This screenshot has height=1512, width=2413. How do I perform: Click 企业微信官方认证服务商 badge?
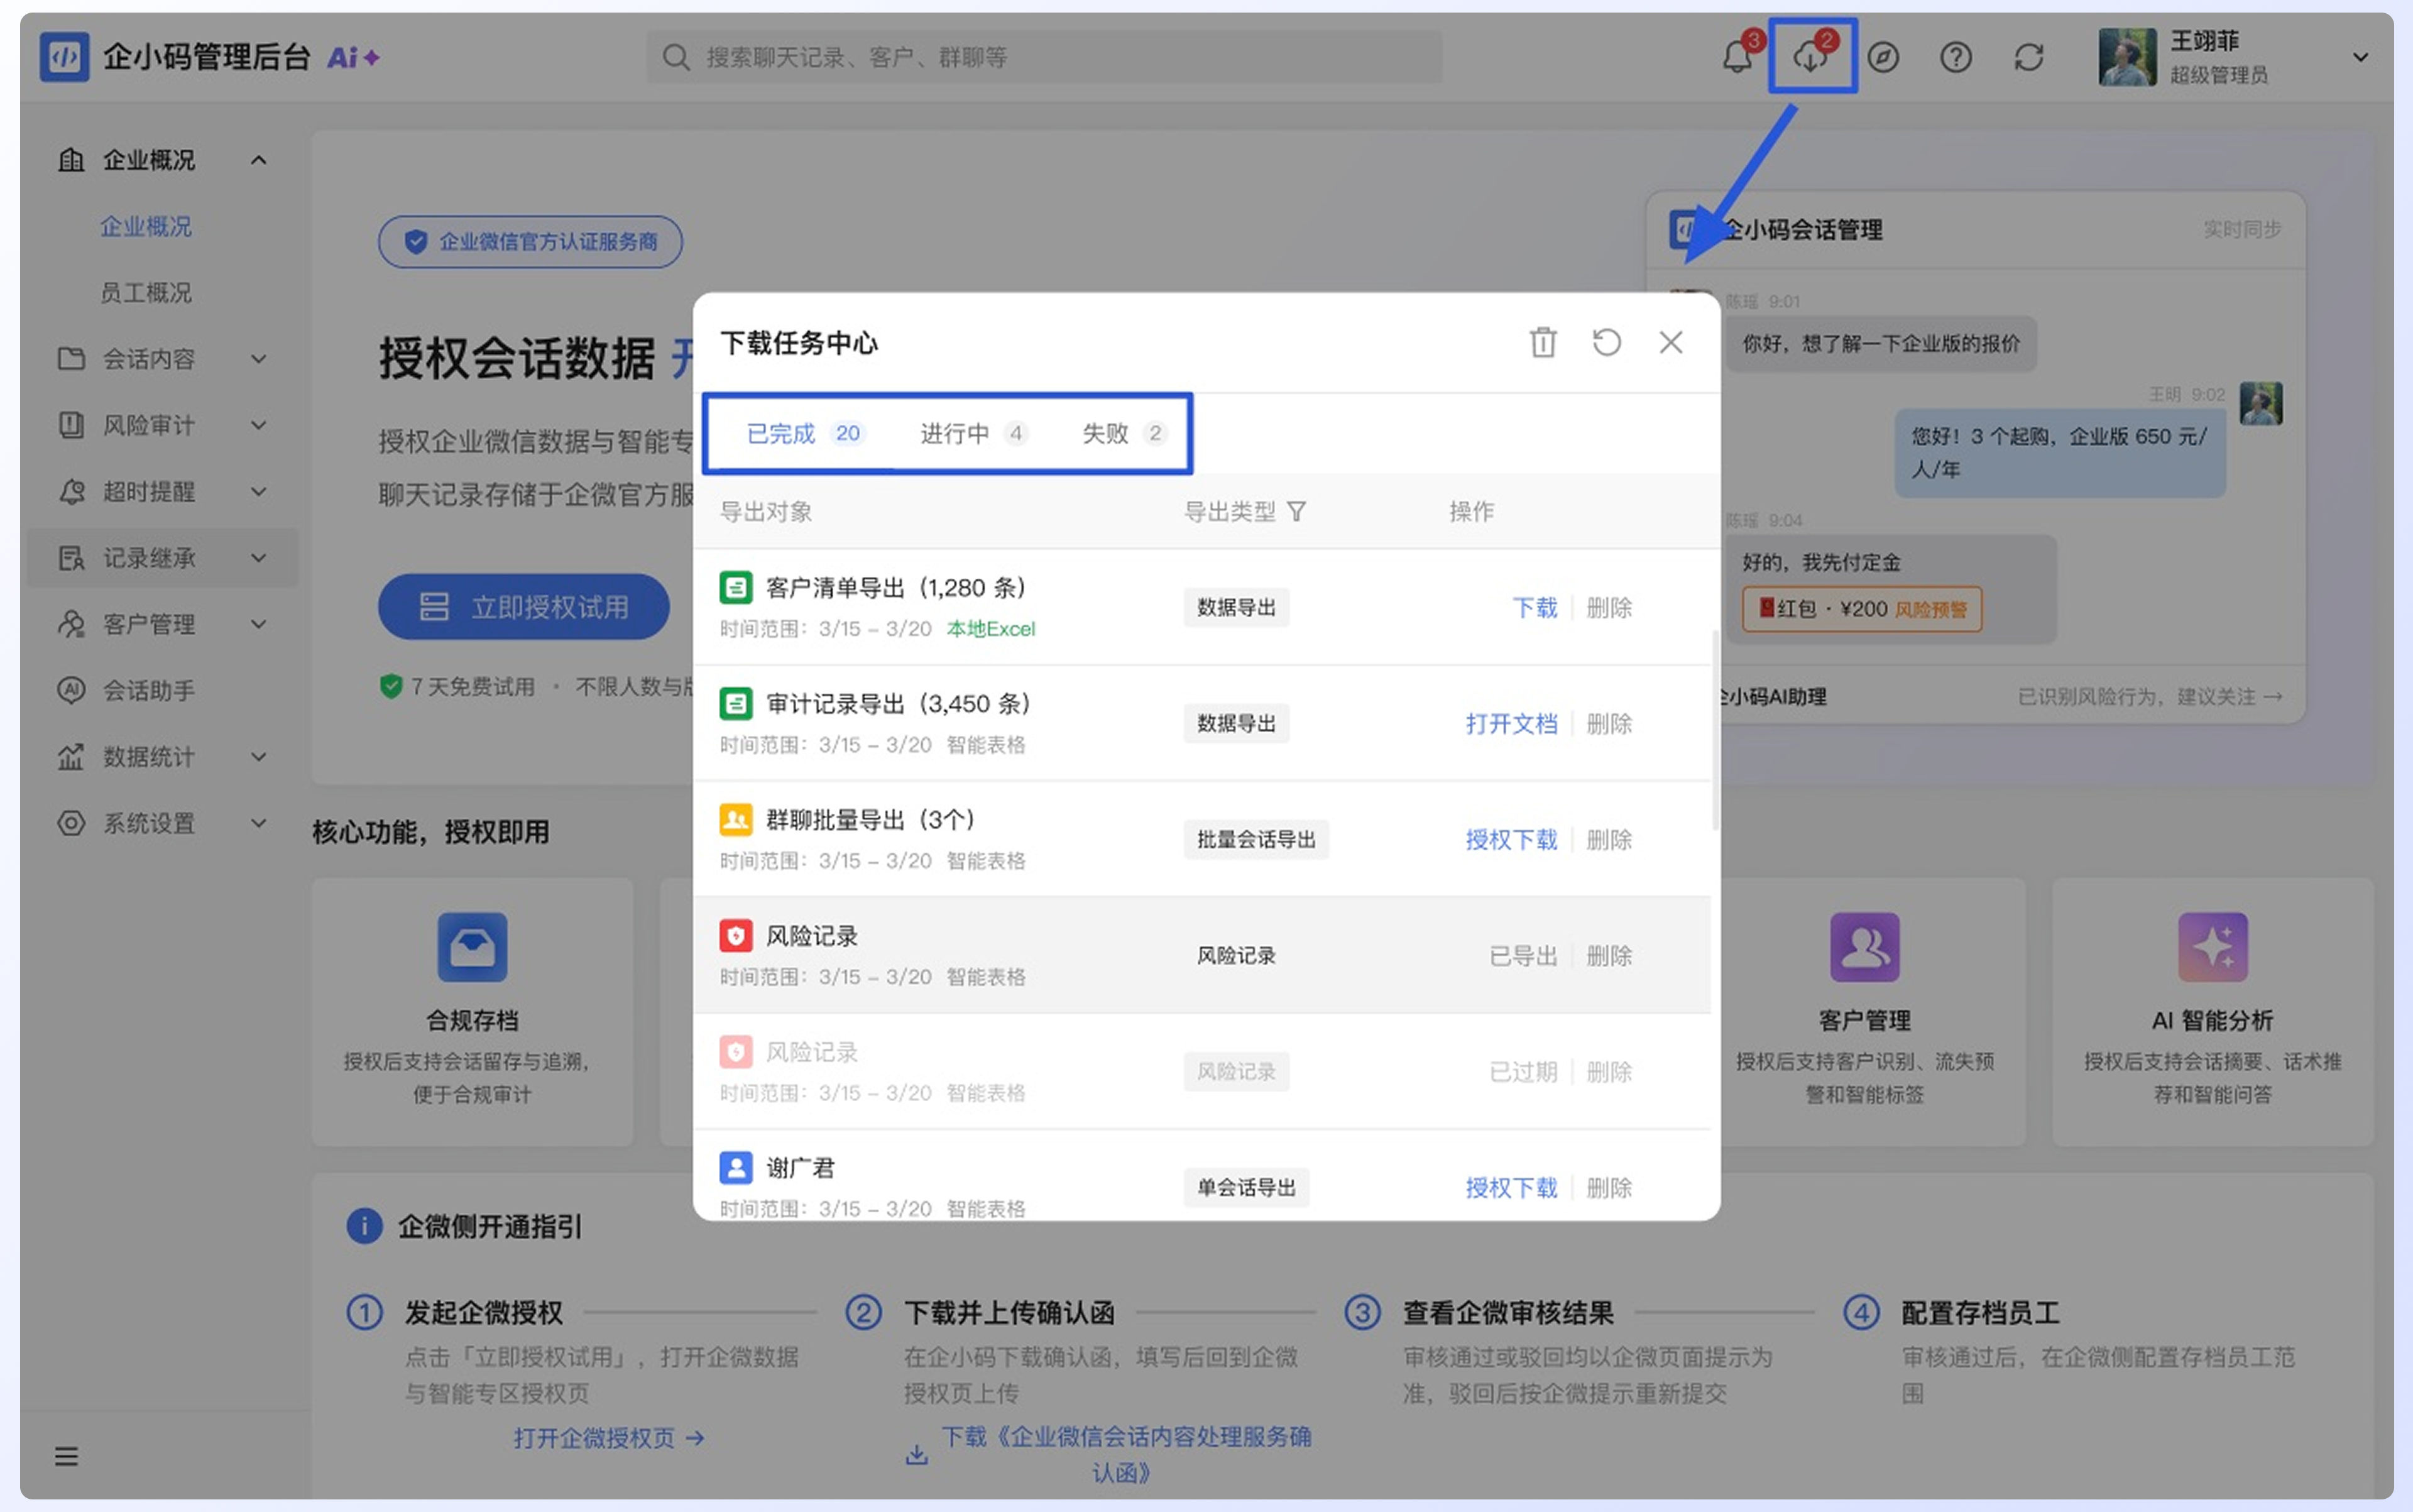[530, 241]
